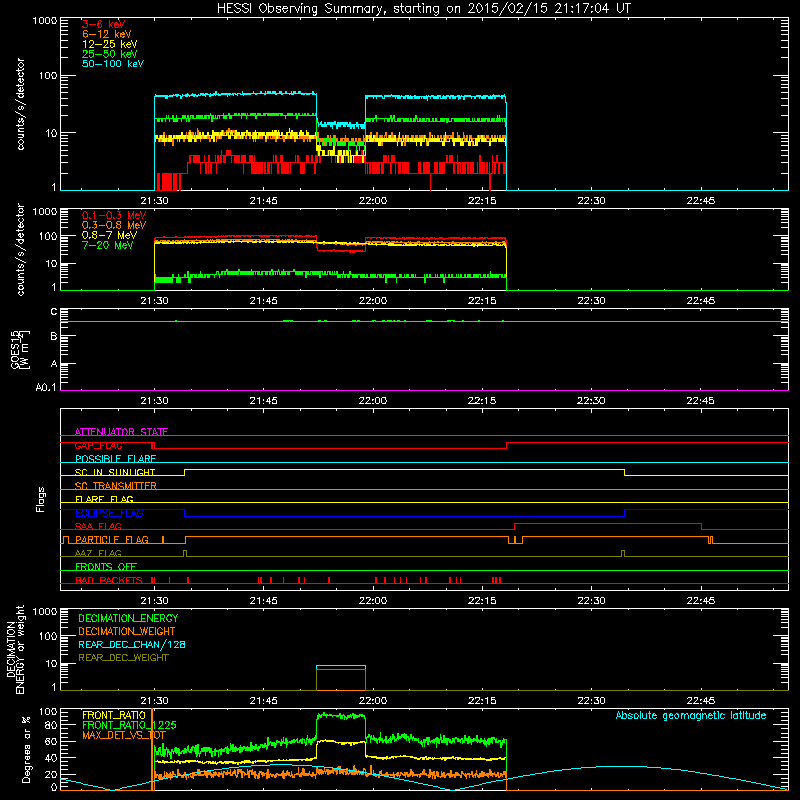Select the 0.1-0.3 MeV legend label

tap(114, 215)
